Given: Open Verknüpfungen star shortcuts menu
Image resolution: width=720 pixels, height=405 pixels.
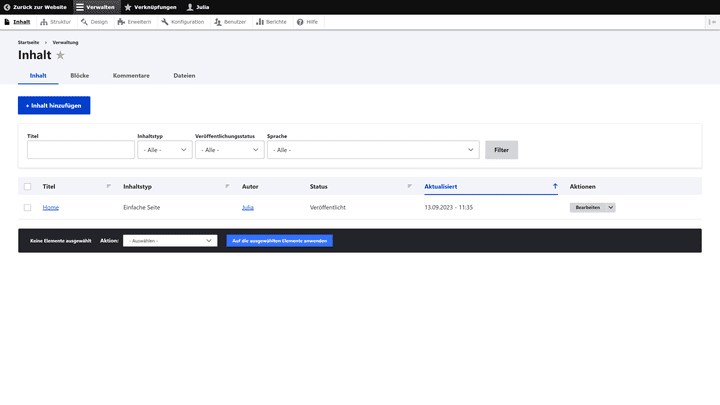Looking at the screenshot, I should [x=150, y=7].
